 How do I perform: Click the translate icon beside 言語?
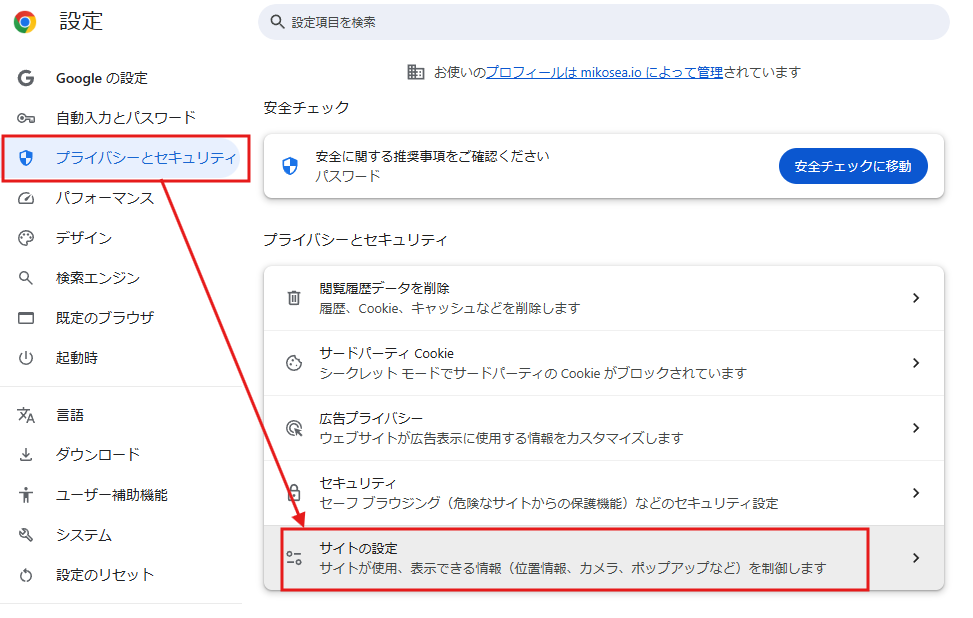pyautogui.click(x=25, y=415)
